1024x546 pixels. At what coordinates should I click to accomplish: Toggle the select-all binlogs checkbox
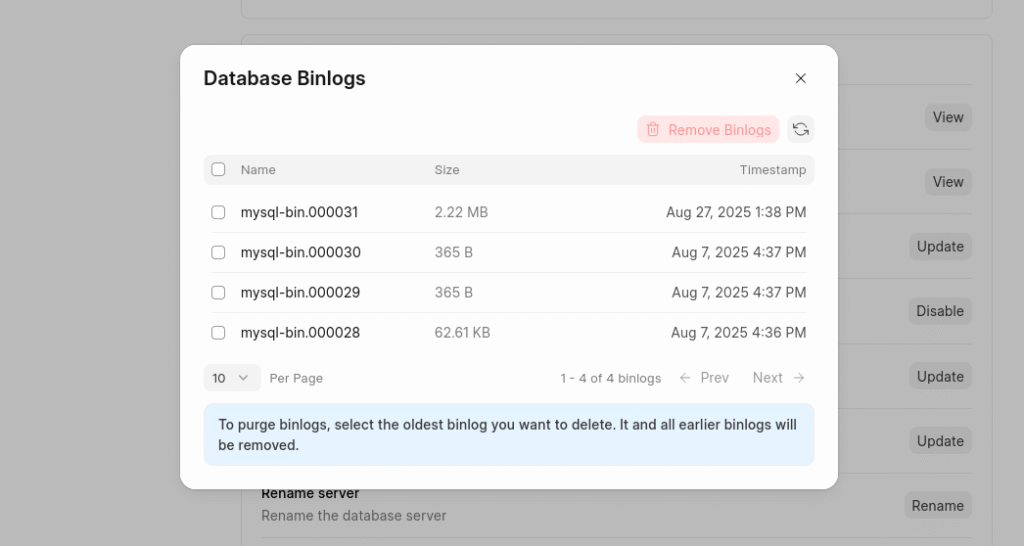tap(218, 170)
